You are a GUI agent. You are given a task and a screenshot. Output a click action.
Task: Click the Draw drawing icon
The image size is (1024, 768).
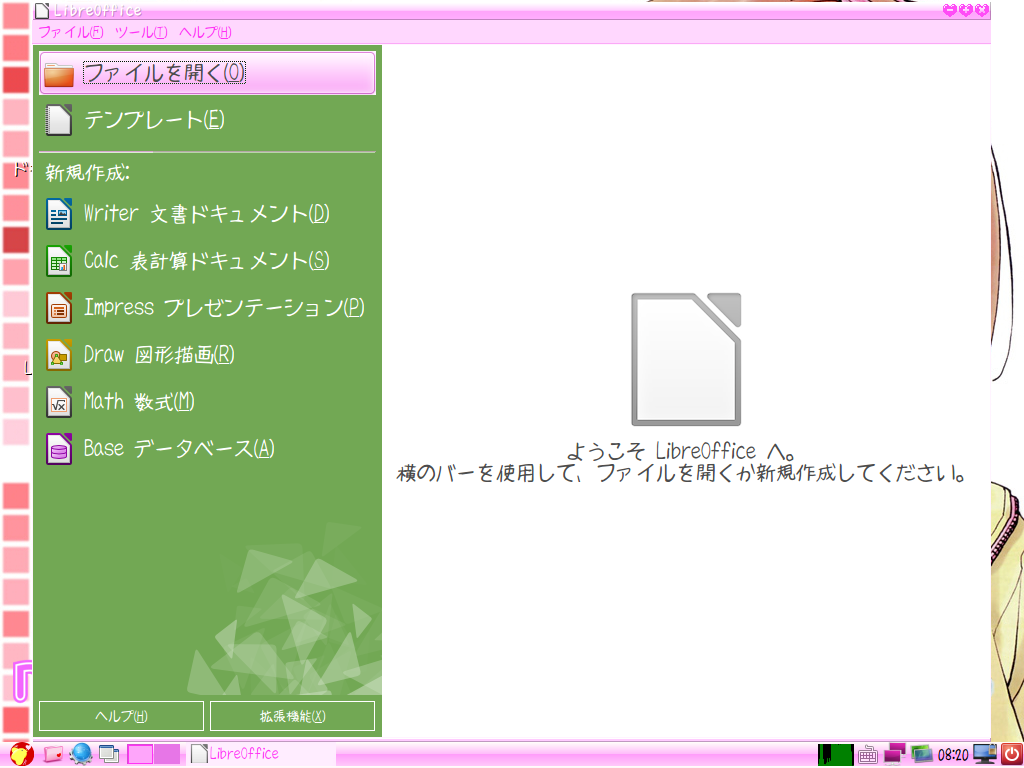59,355
